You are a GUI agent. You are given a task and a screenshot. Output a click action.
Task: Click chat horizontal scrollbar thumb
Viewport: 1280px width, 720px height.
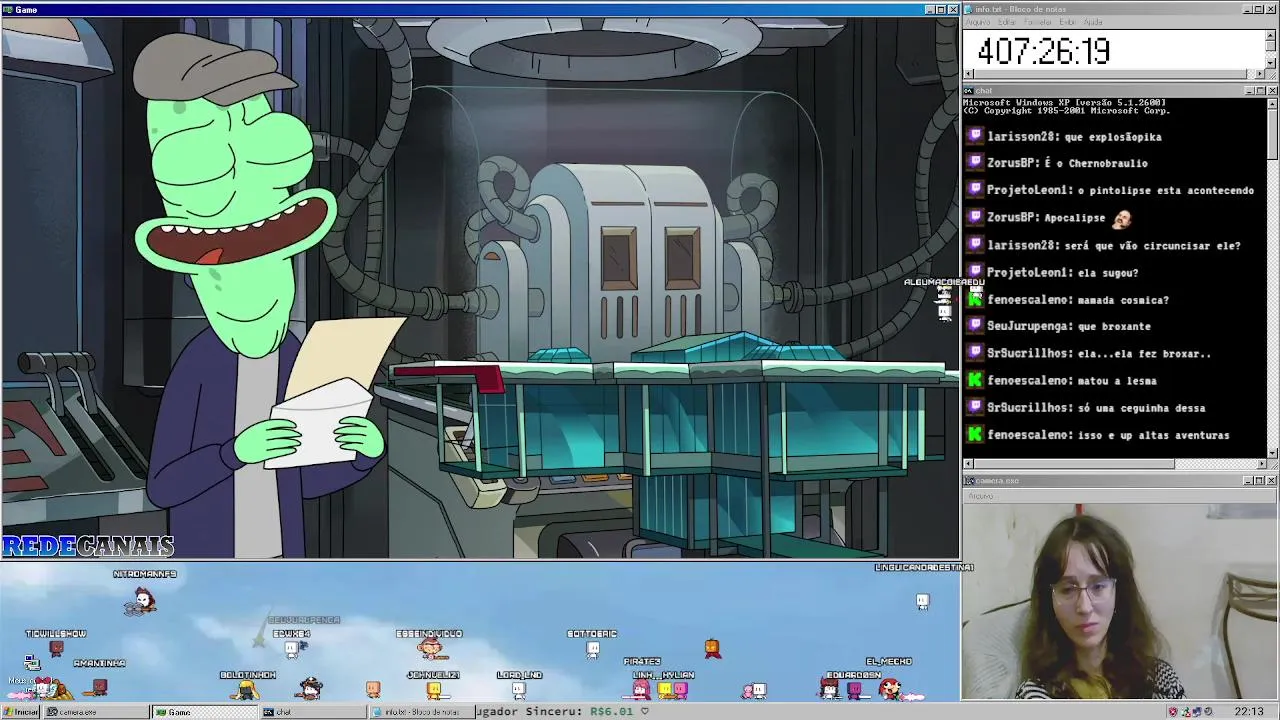(x=1074, y=464)
